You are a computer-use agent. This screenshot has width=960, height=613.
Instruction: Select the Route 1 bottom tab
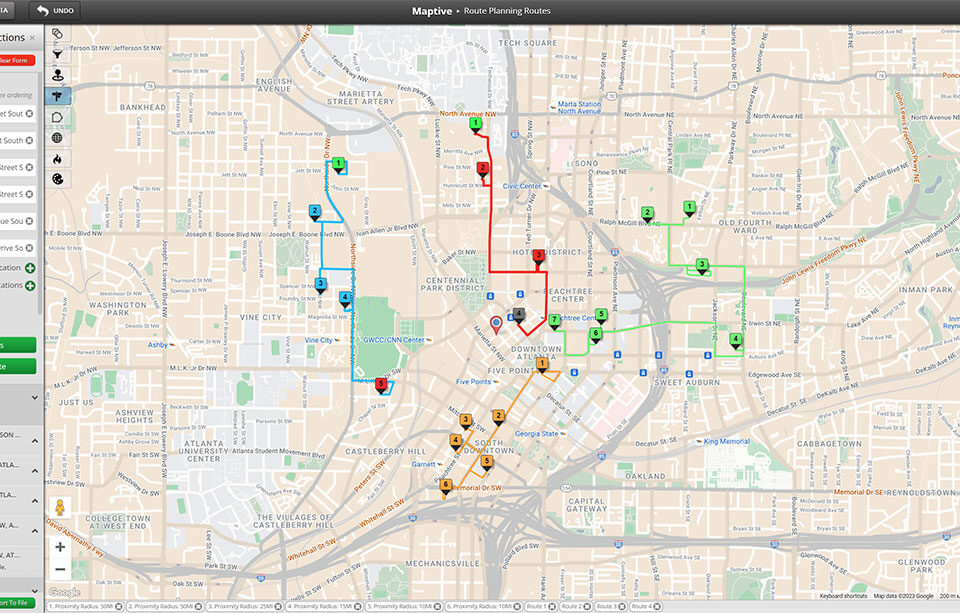(x=536, y=607)
